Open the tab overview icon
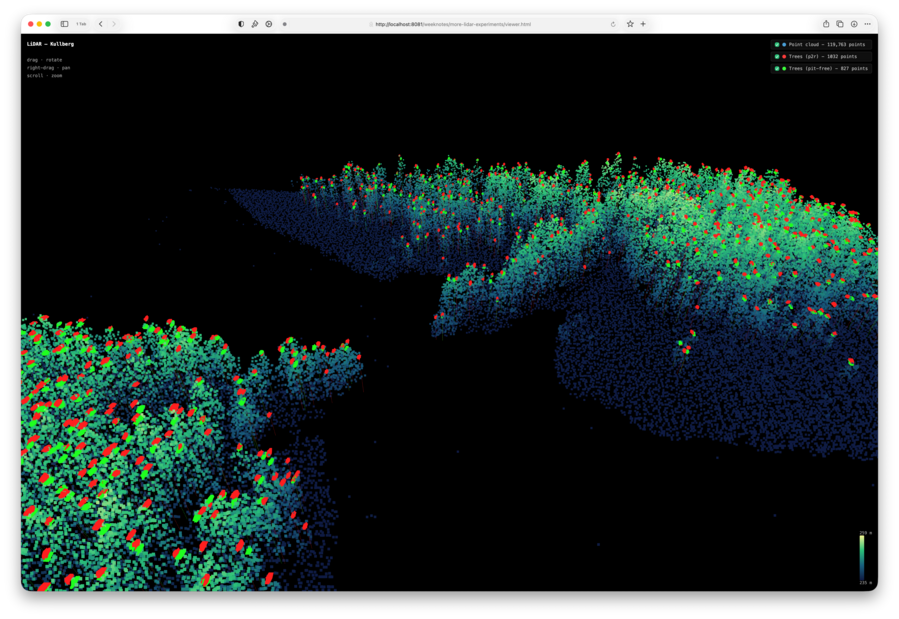Image resolution: width=899 pixels, height=619 pixels. pos(840,23)
